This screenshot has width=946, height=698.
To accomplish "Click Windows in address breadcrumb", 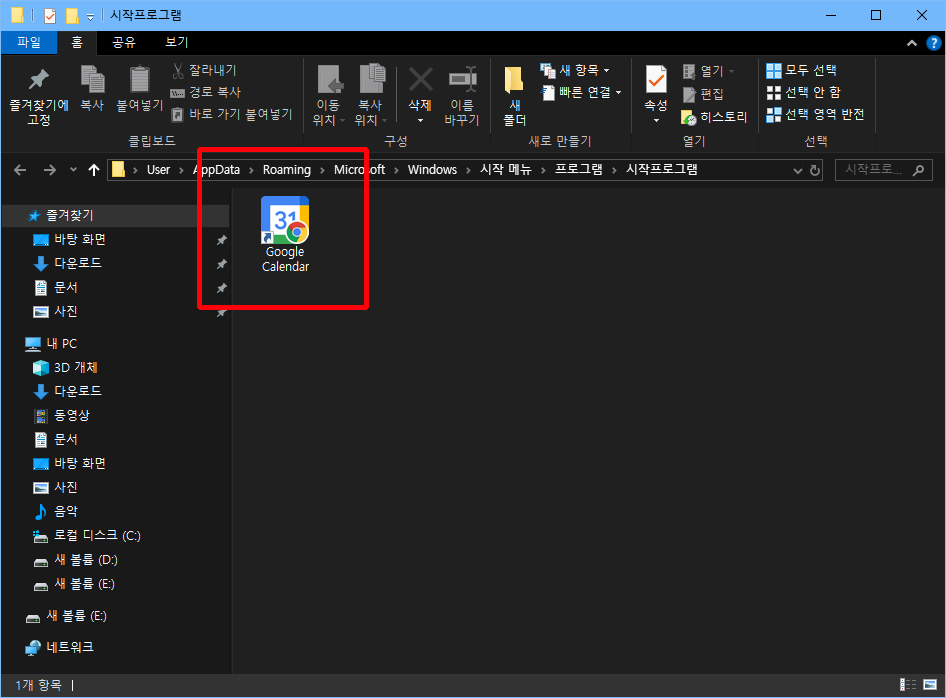I will [x=432, y=170].
